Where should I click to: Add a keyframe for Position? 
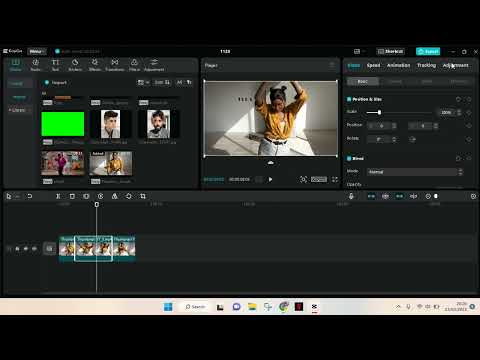(x=469, y=126)
